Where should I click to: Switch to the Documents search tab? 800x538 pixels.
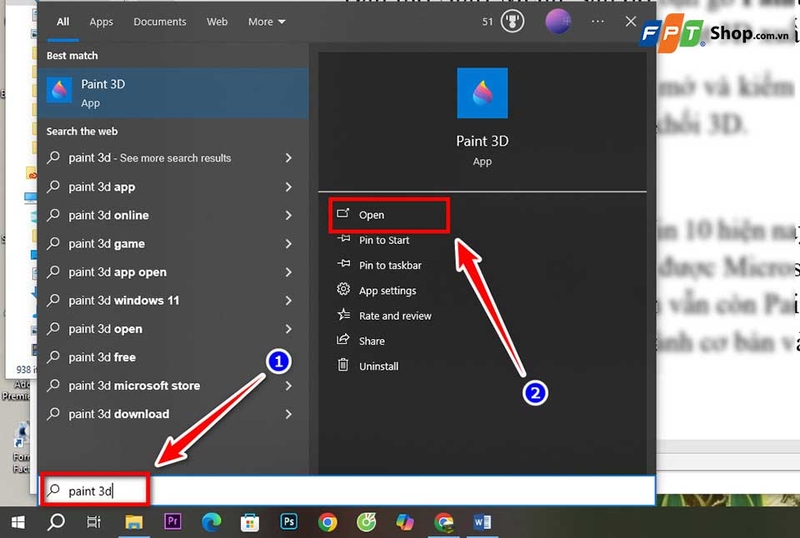[160, 22]
